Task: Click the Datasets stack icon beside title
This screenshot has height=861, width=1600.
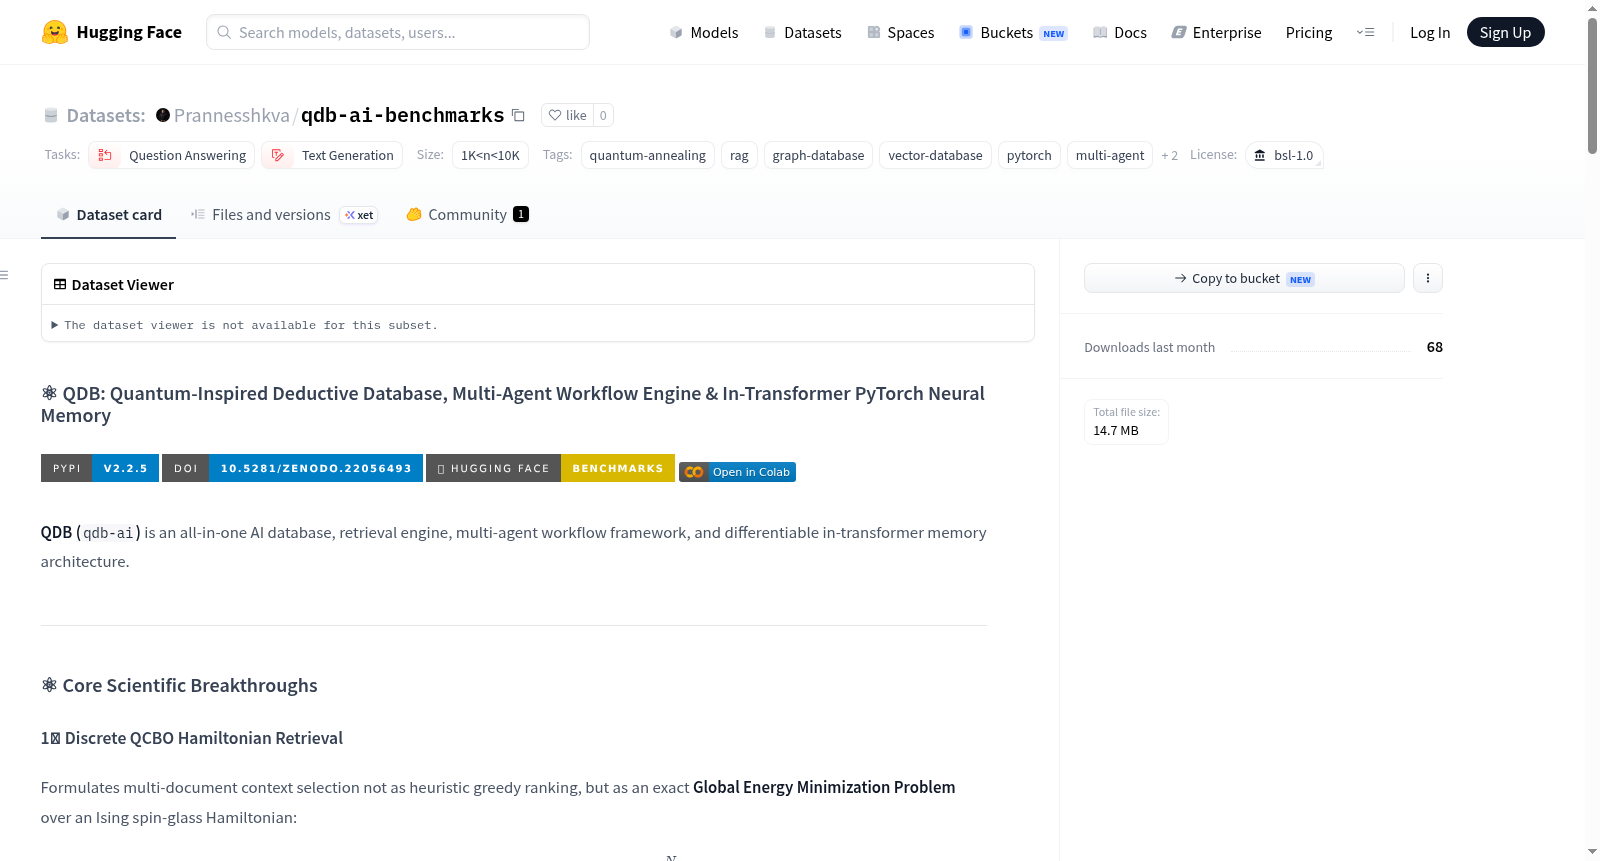Action: coord(51,115)
